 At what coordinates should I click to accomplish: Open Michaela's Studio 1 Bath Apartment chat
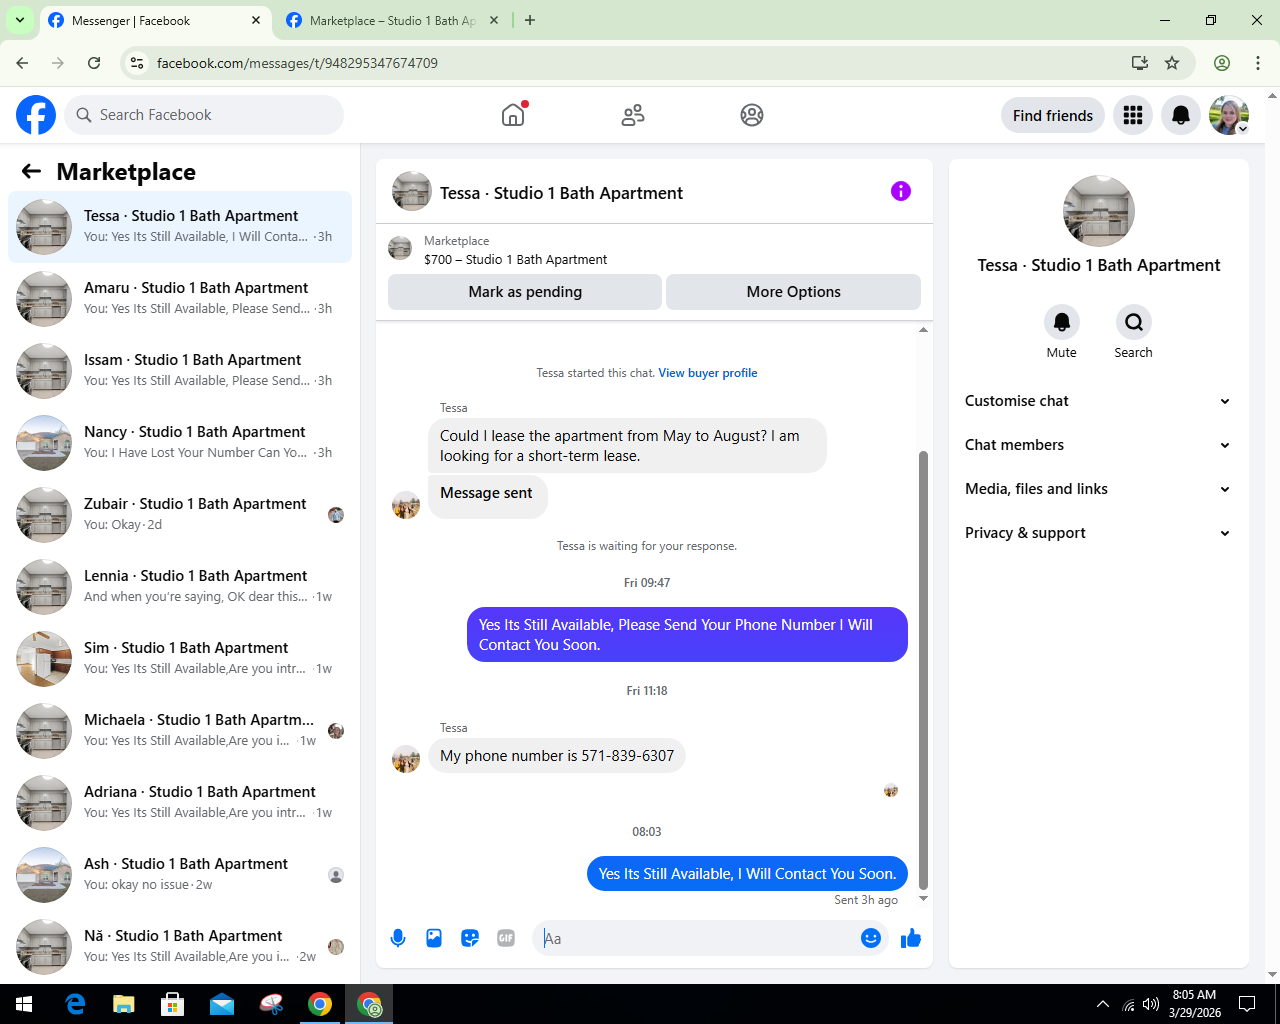[x=180, y=731]
